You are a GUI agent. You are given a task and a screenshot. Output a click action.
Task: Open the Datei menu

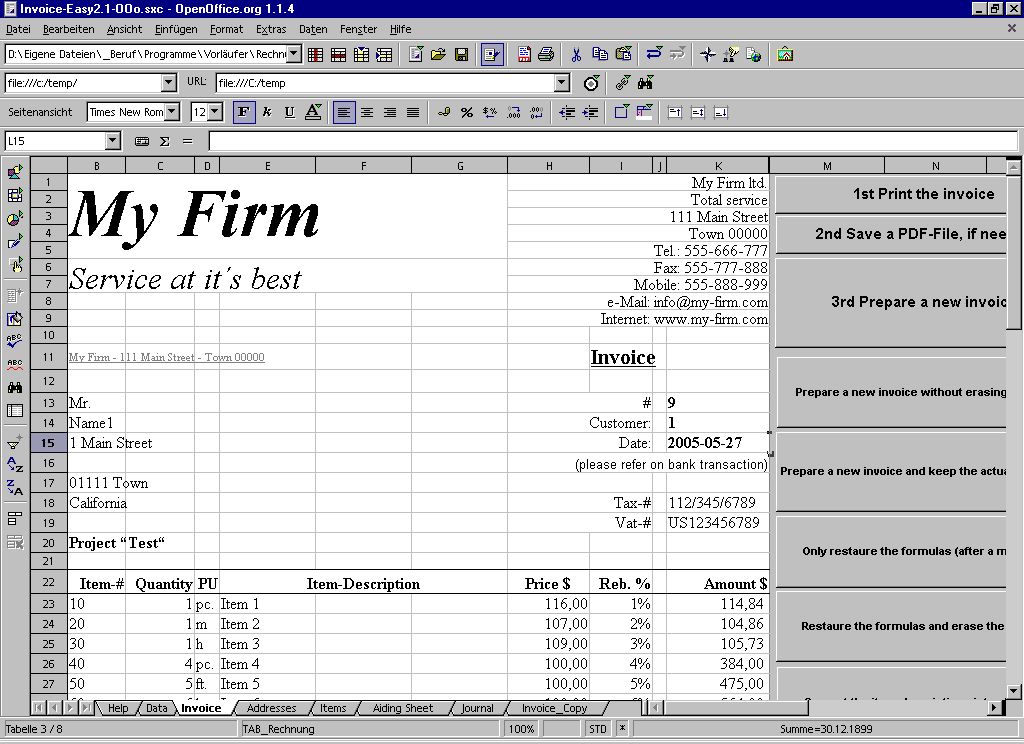point(18,29)
